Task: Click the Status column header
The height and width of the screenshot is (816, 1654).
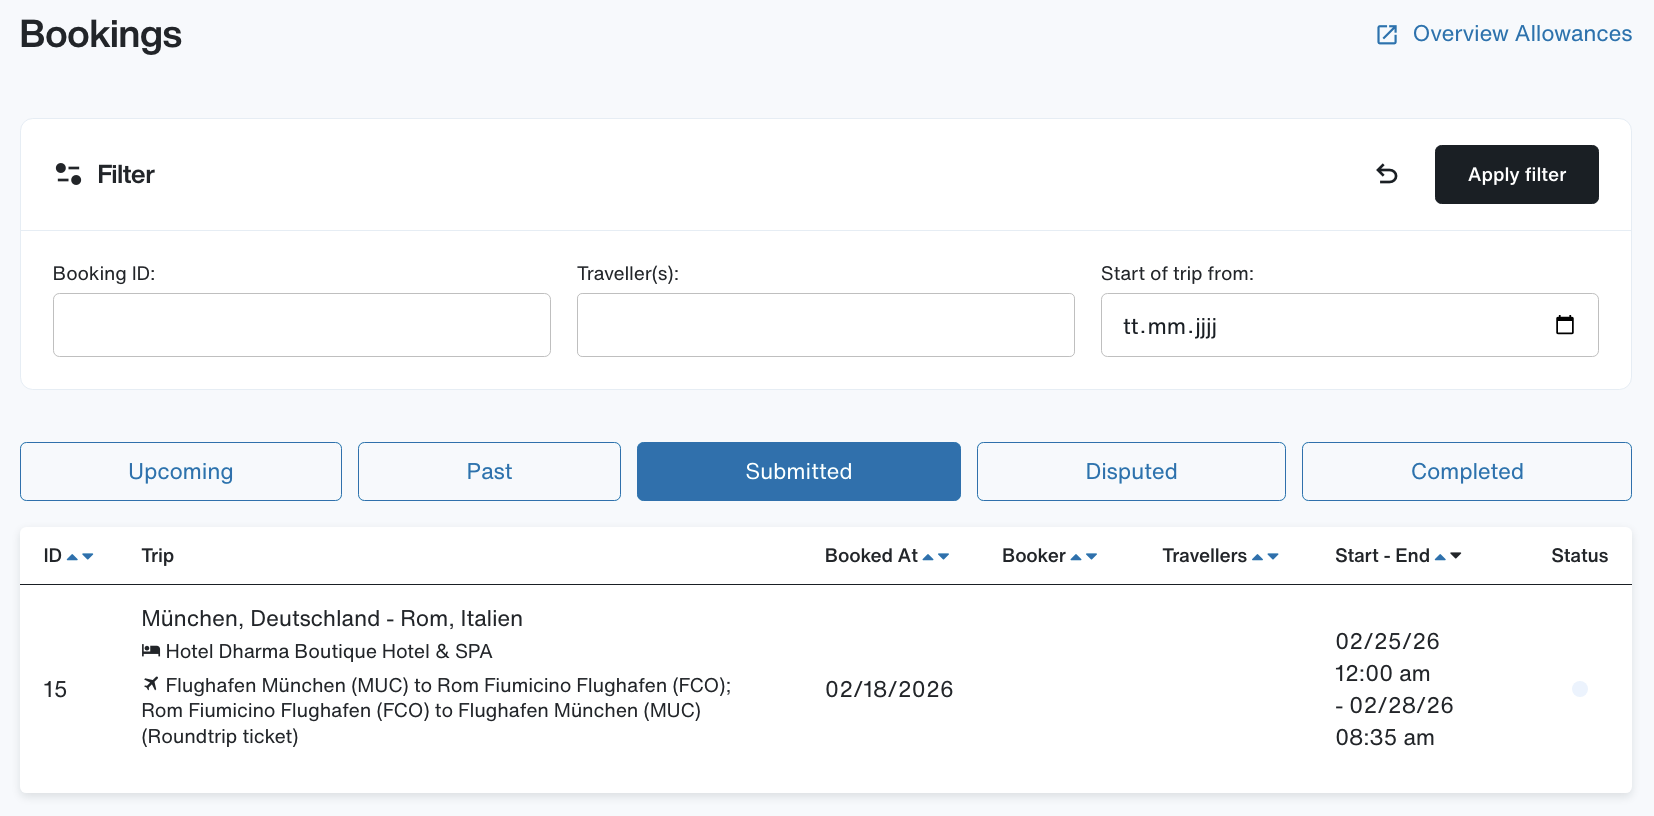Action: pos(1579,556)
